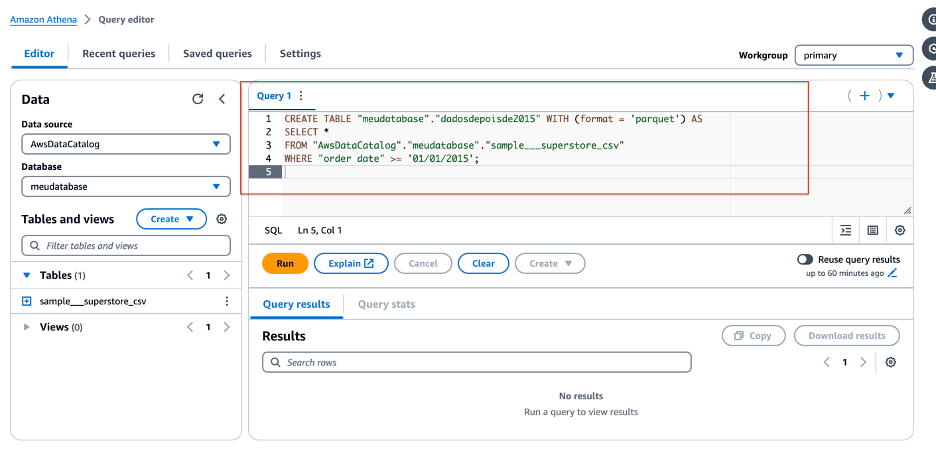Run the query

tap(285, 263)
